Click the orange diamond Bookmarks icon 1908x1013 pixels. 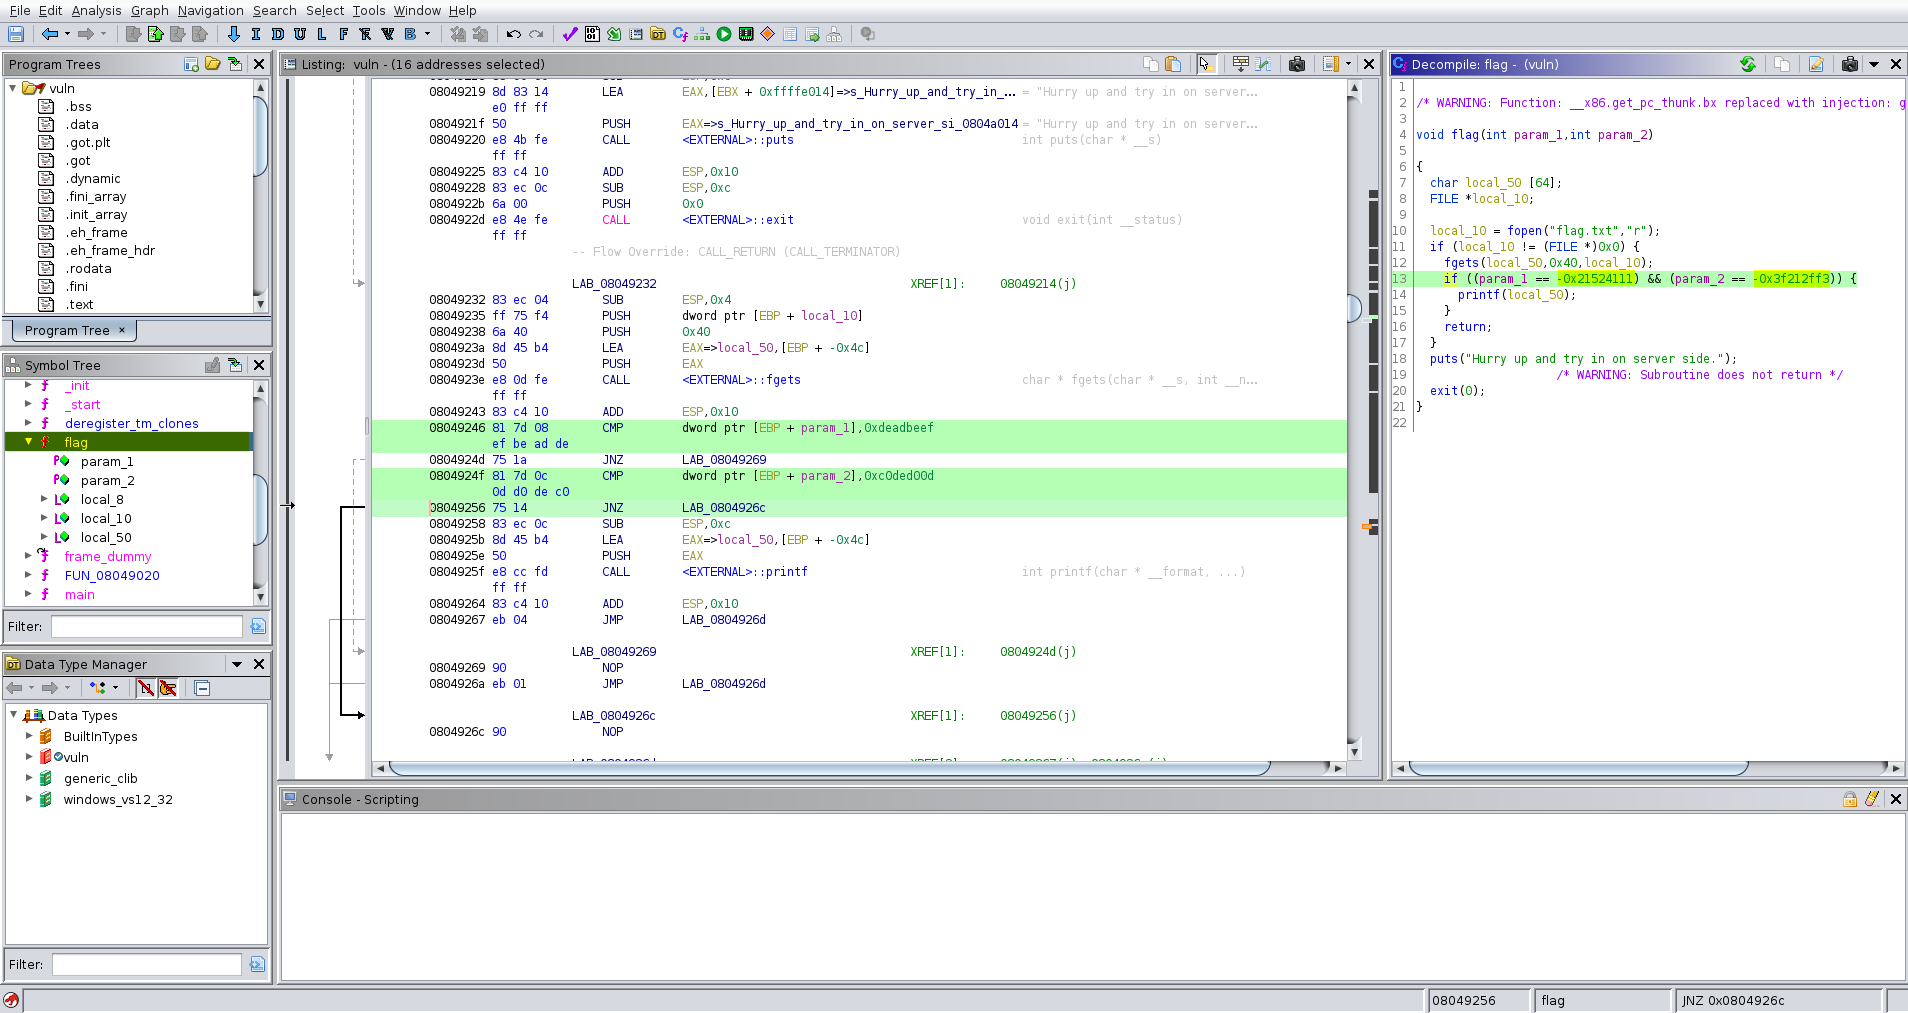pyautogui.click(x=768, y=34)
